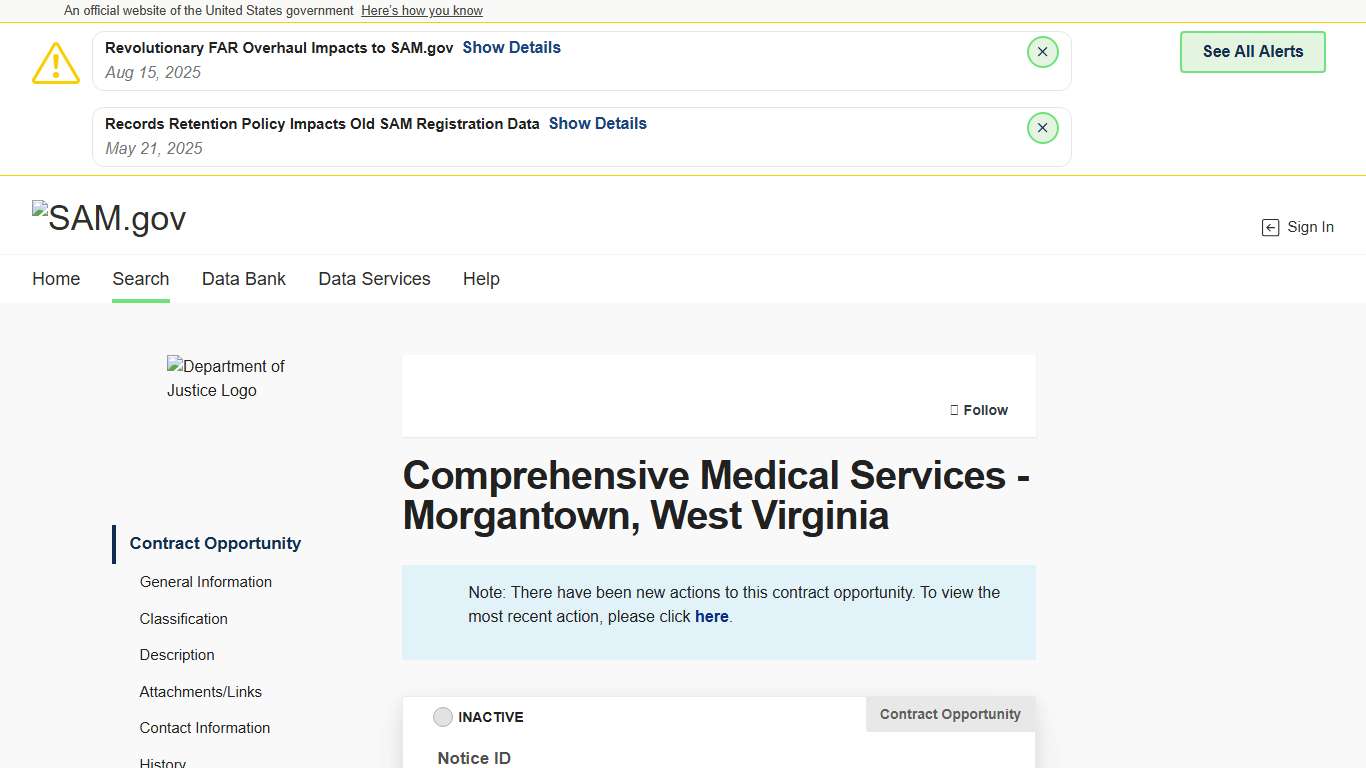Open the Help menu item
The image size is (1366, 768).
coord(481,279)
